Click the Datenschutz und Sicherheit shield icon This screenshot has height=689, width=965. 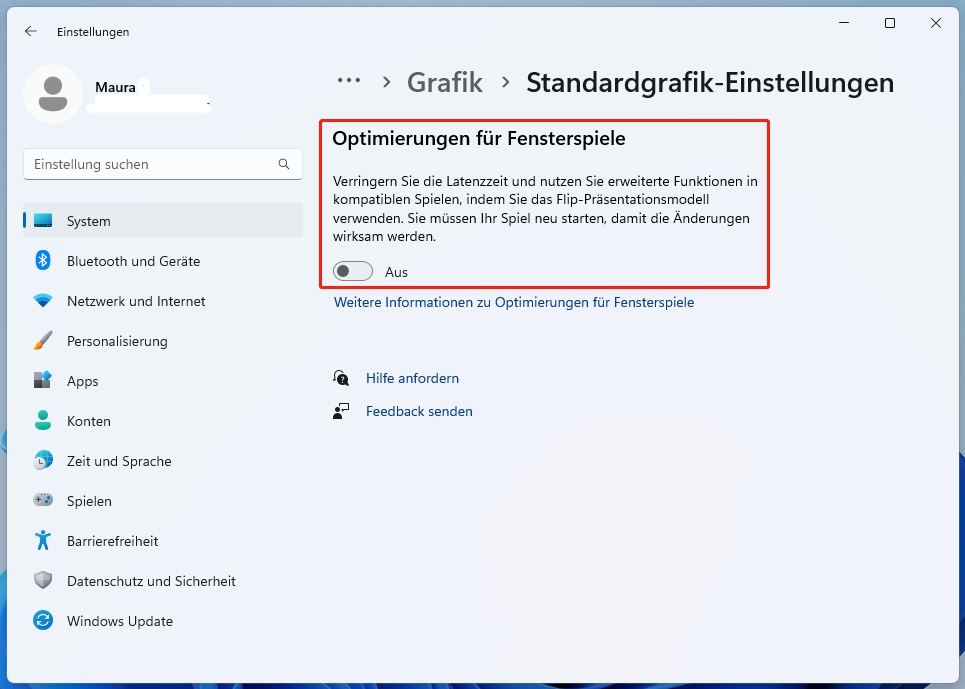44,581
